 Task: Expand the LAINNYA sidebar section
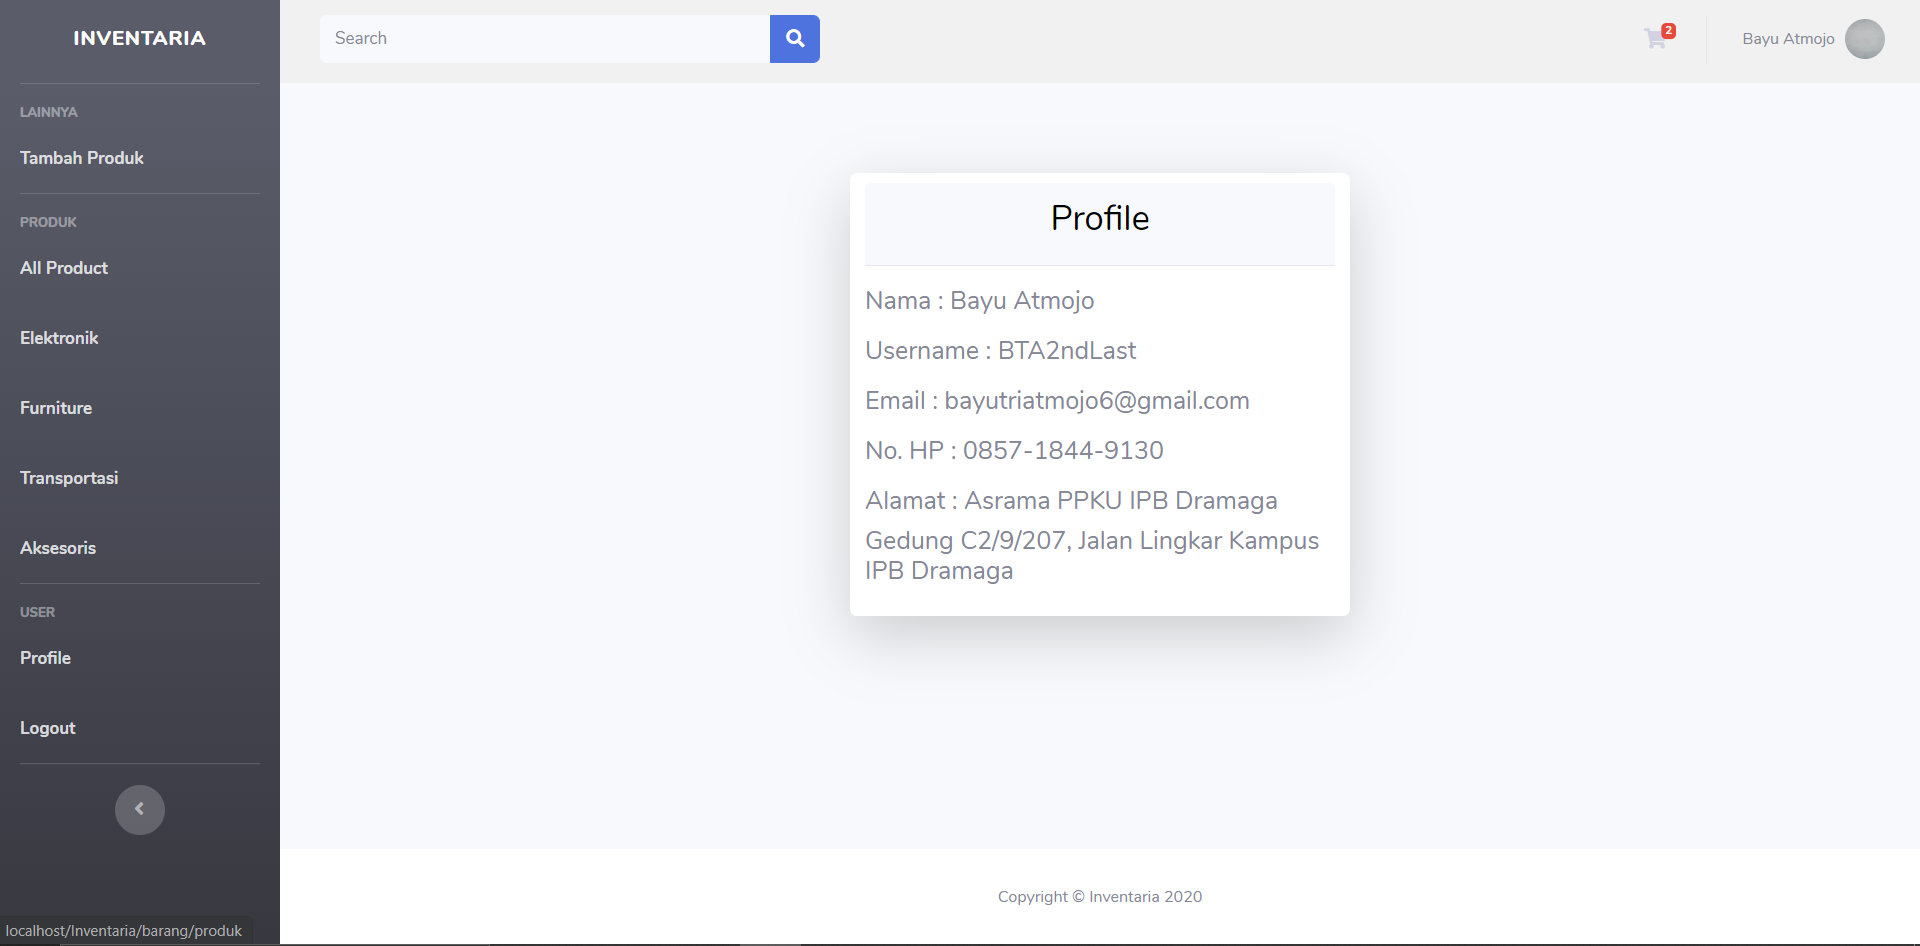(48, 112)
